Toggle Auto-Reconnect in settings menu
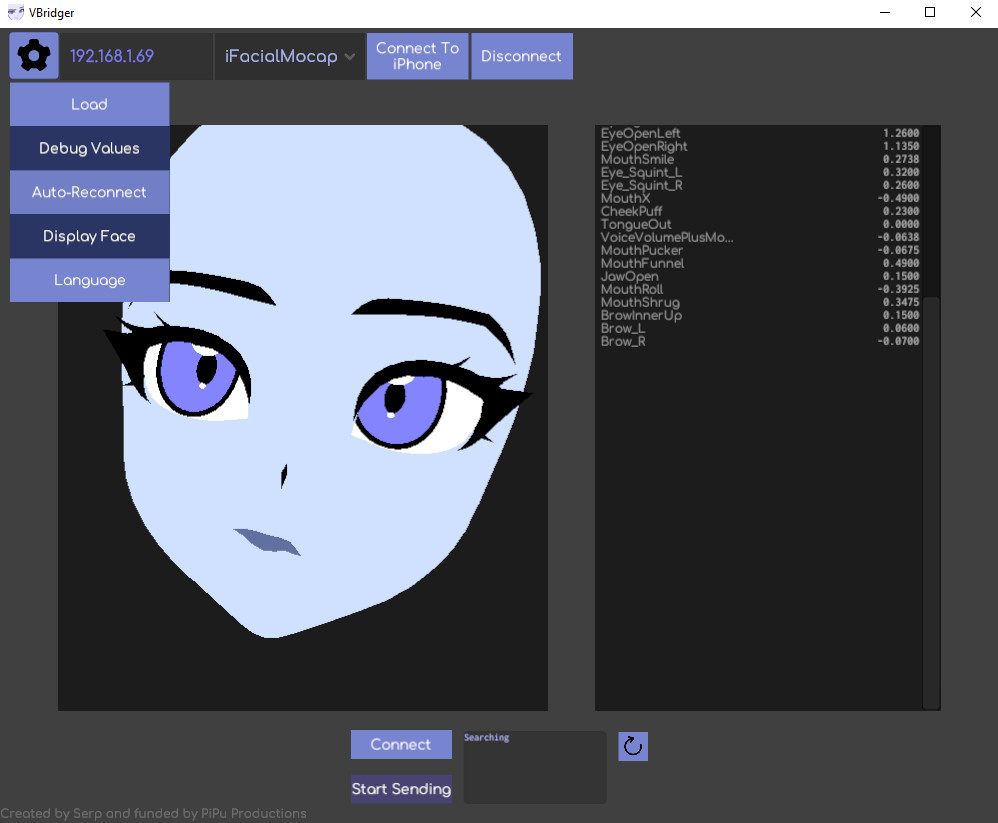The width and height of the screenshot is (998, 823). [x=89, y=192]
